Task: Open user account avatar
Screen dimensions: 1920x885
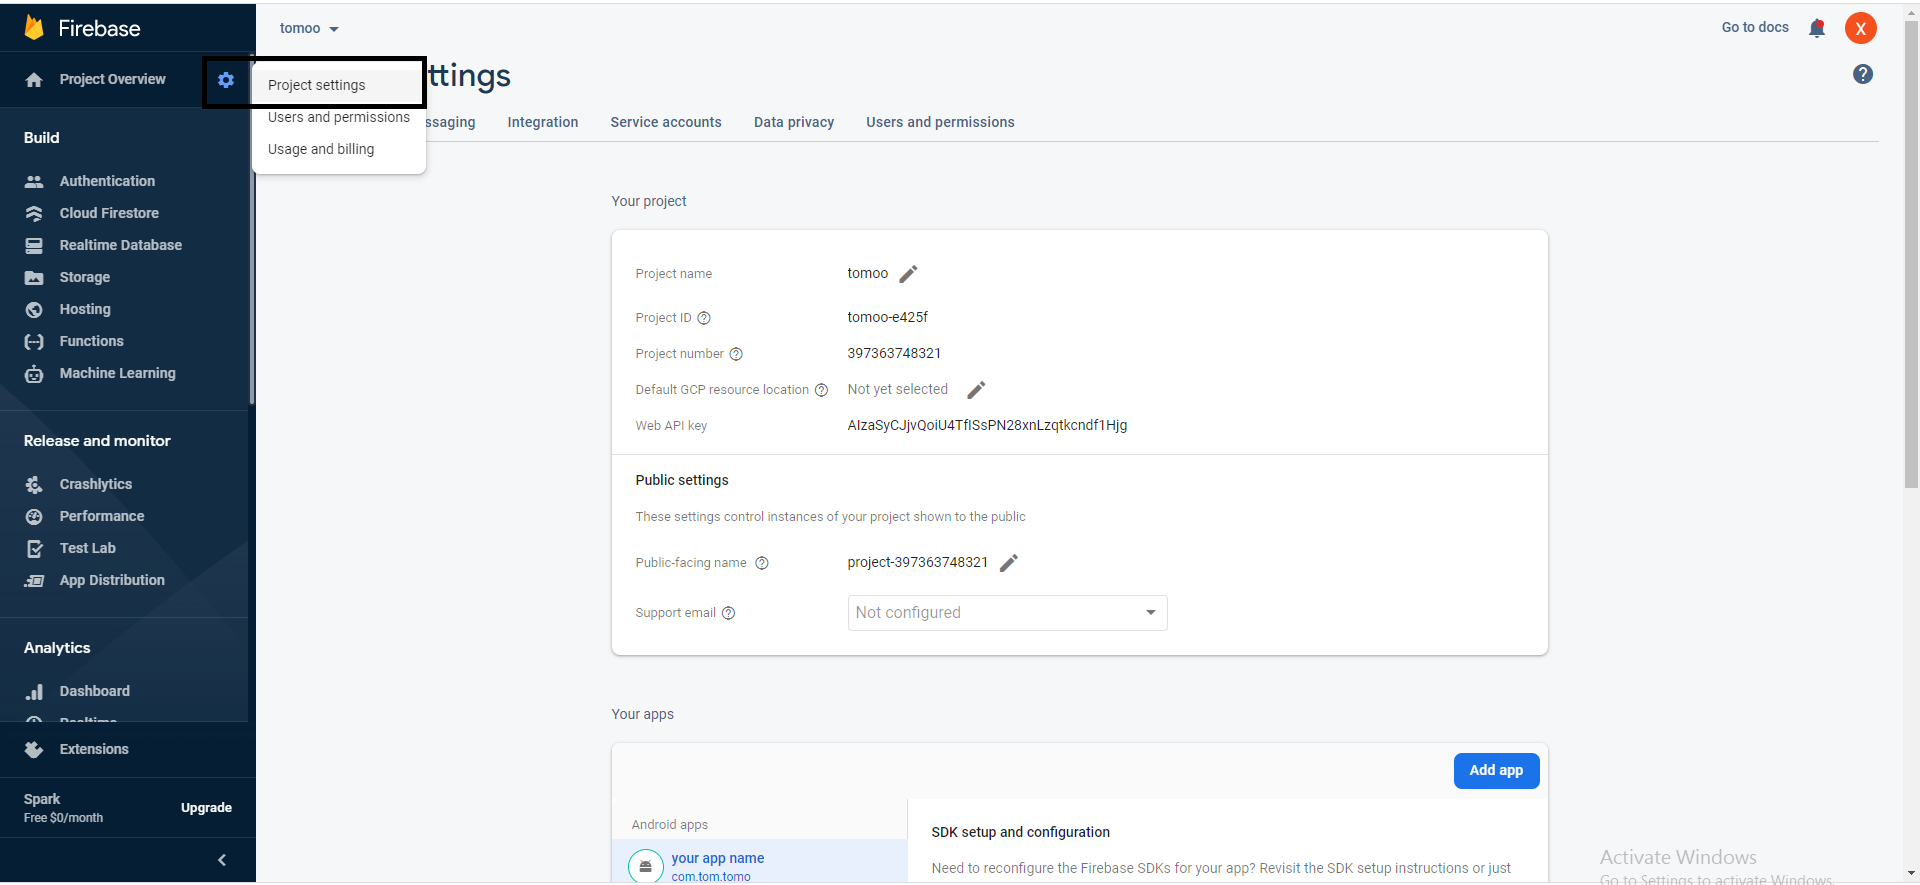Action: coord(1860,28)
